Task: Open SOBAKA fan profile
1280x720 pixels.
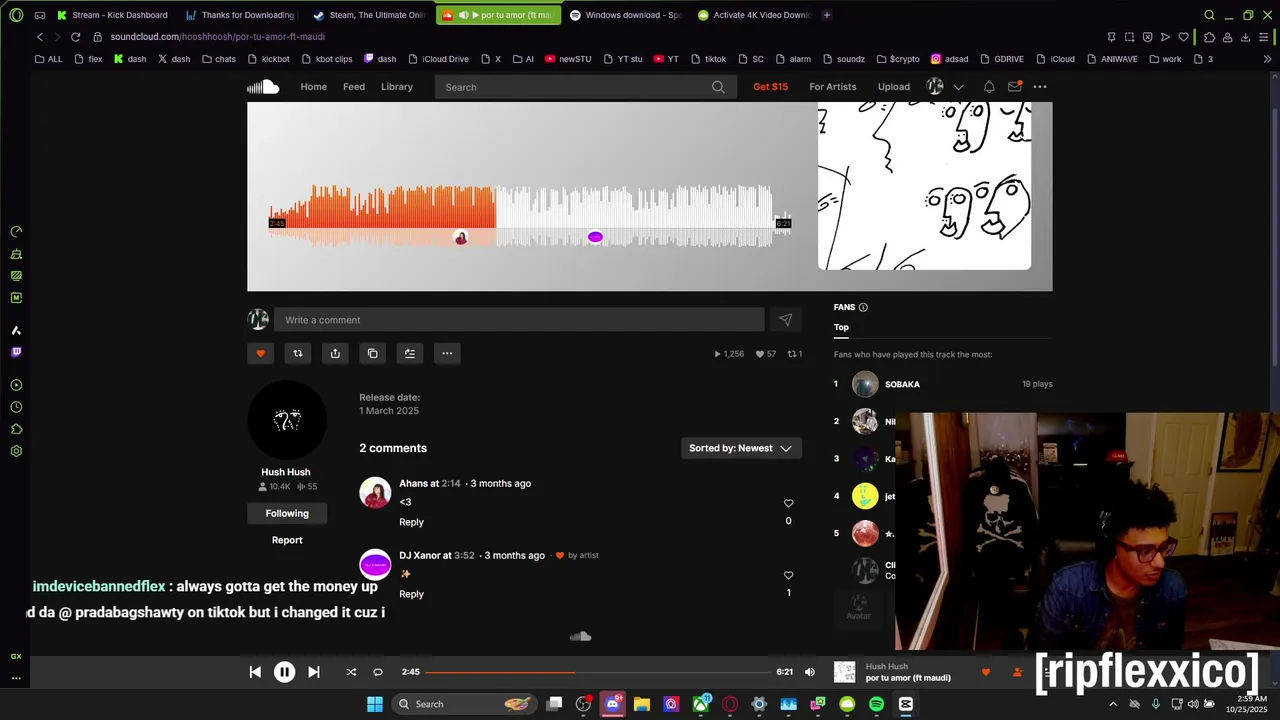Action: (902, 384)
